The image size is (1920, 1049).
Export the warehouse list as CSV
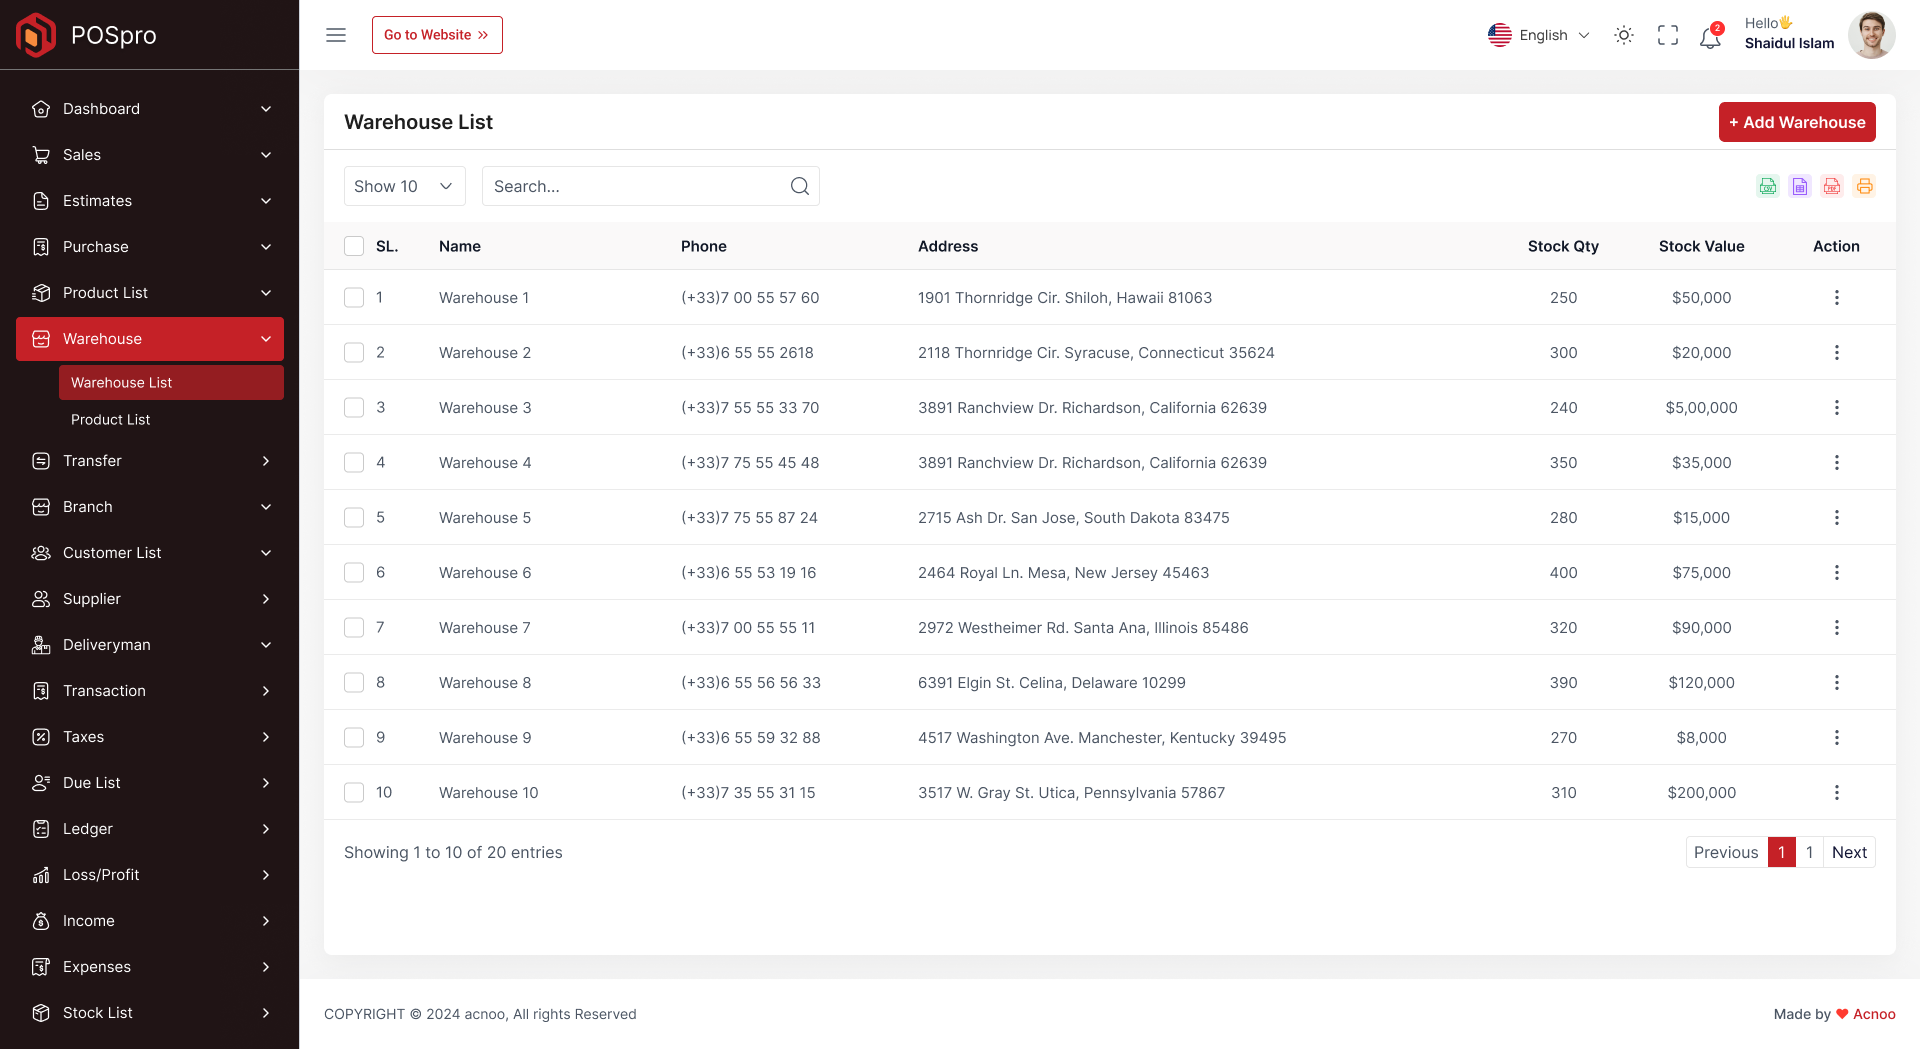[x=1768, y=186]
